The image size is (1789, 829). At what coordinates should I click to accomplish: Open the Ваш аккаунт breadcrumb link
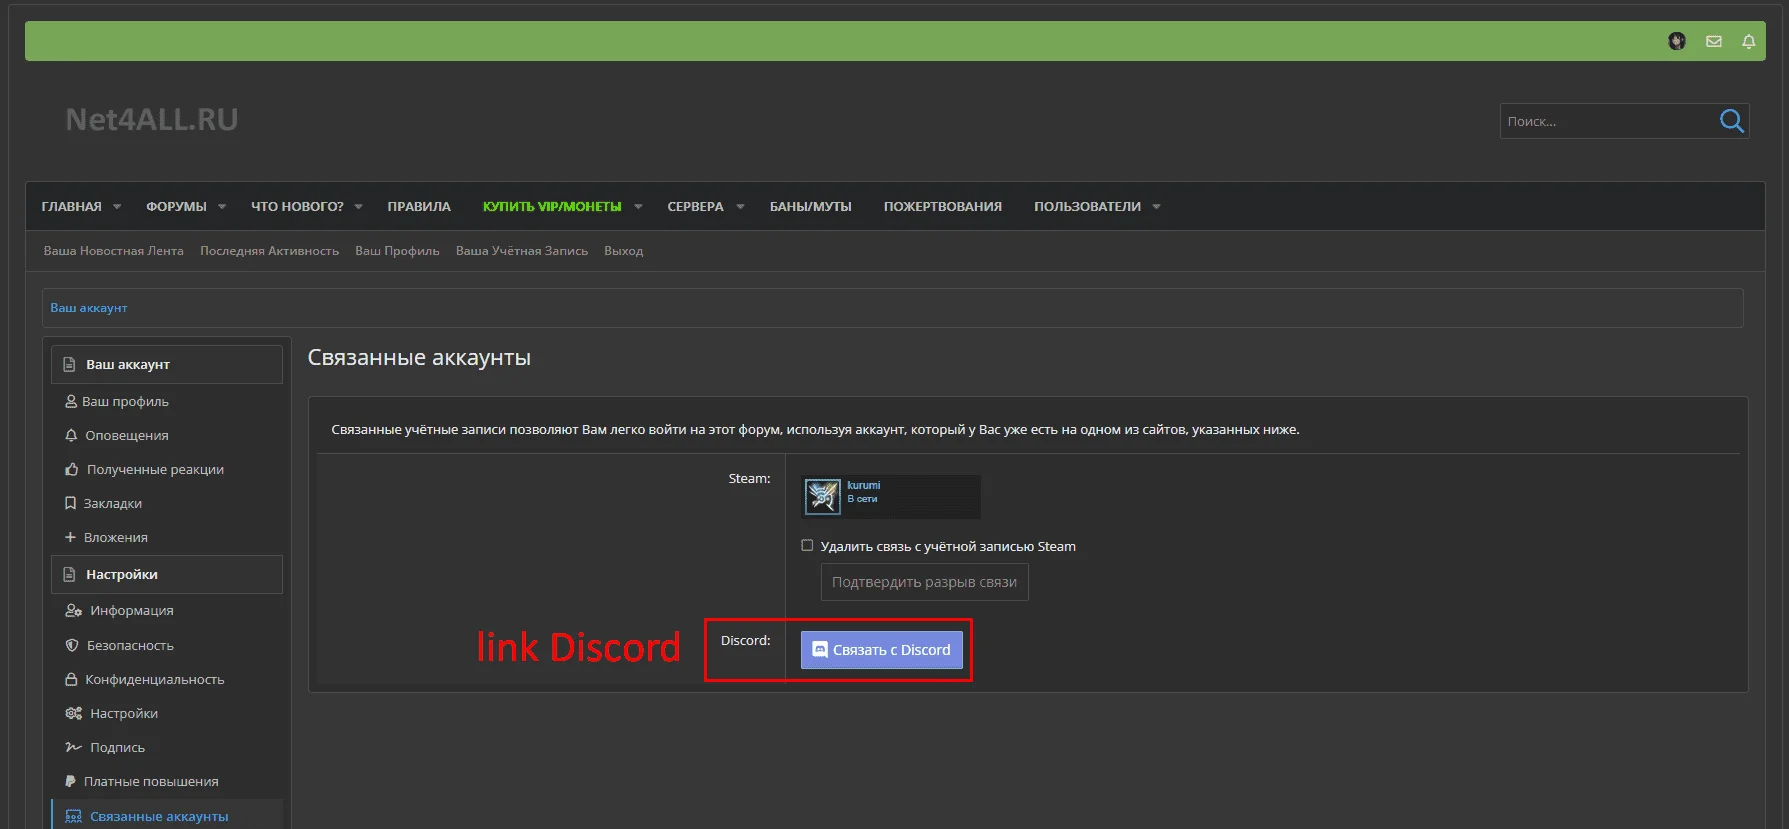coord(89,308)
